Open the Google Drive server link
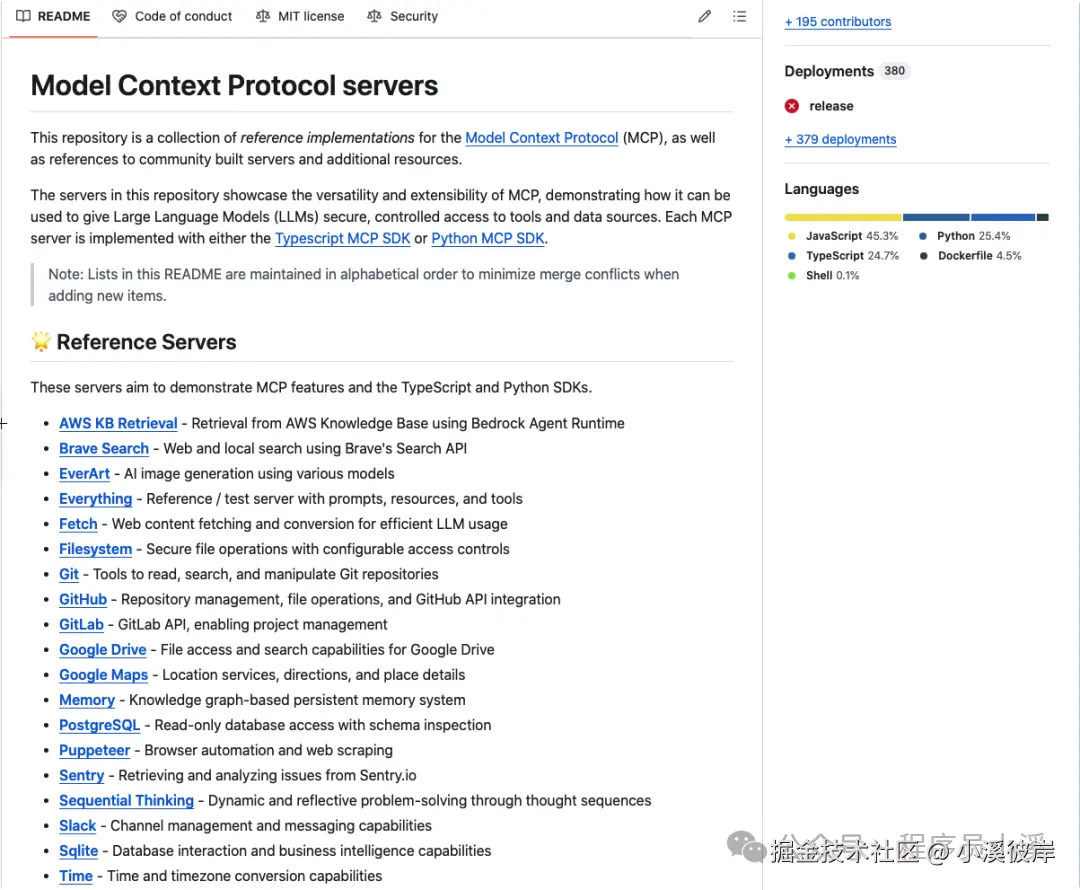This screenshot has height=890, width=1080. [103, 650]
